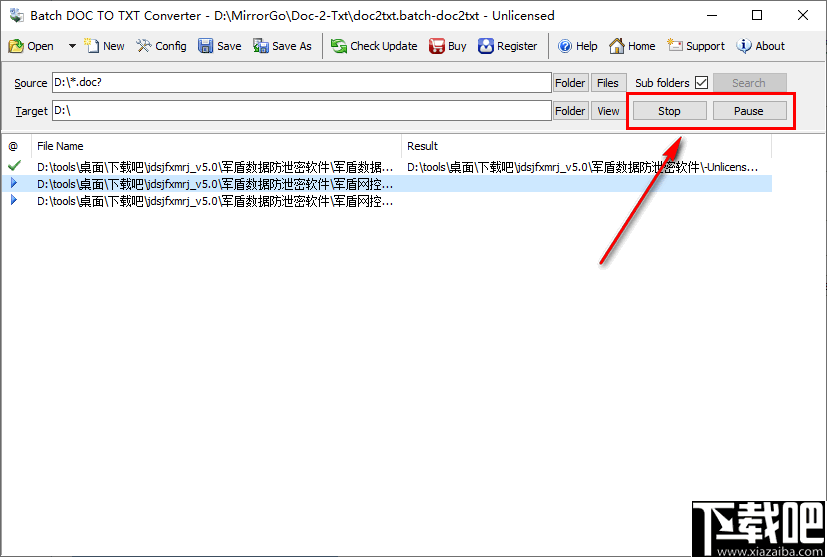The height and width of the screenshot is (557, 827).
Task: Click the Result column header
Action: tap(586, 146)
